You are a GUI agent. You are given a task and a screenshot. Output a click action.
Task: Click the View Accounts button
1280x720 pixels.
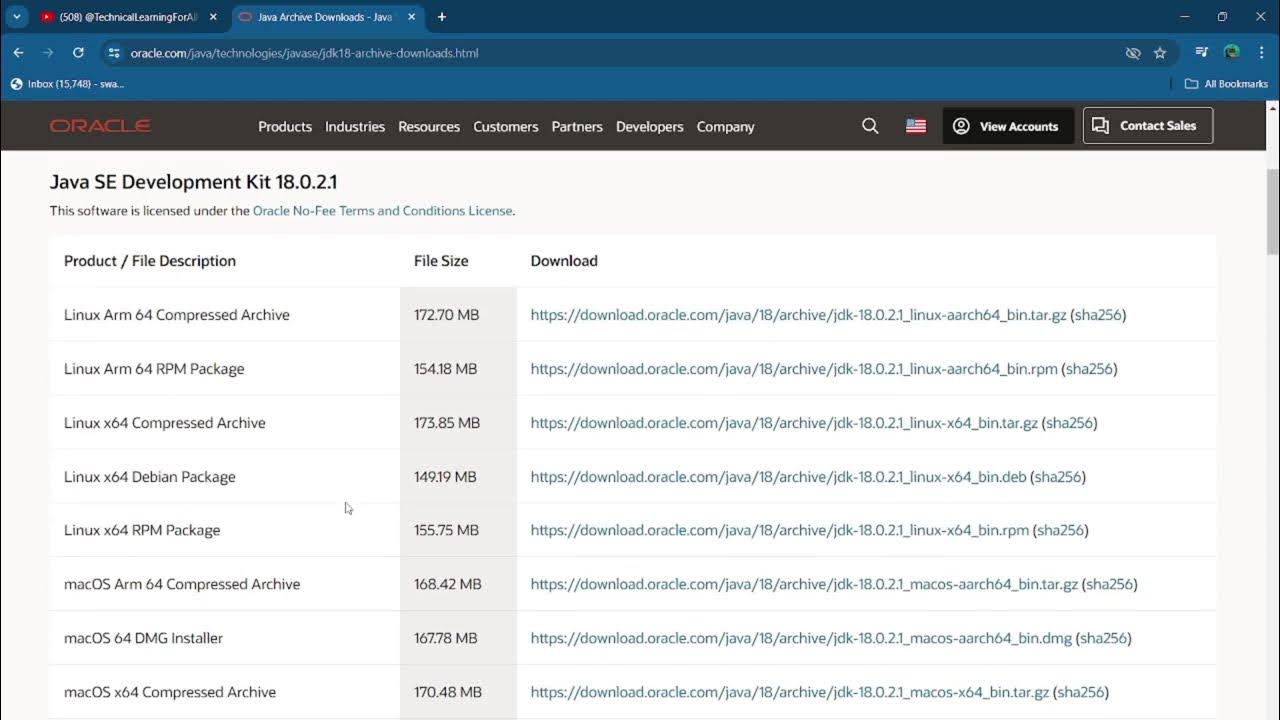(1008, 126)
